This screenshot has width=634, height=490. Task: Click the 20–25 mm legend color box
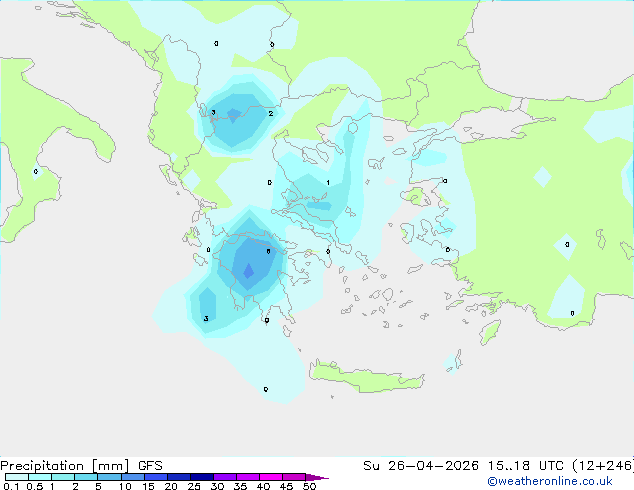[x=178, y=477]
